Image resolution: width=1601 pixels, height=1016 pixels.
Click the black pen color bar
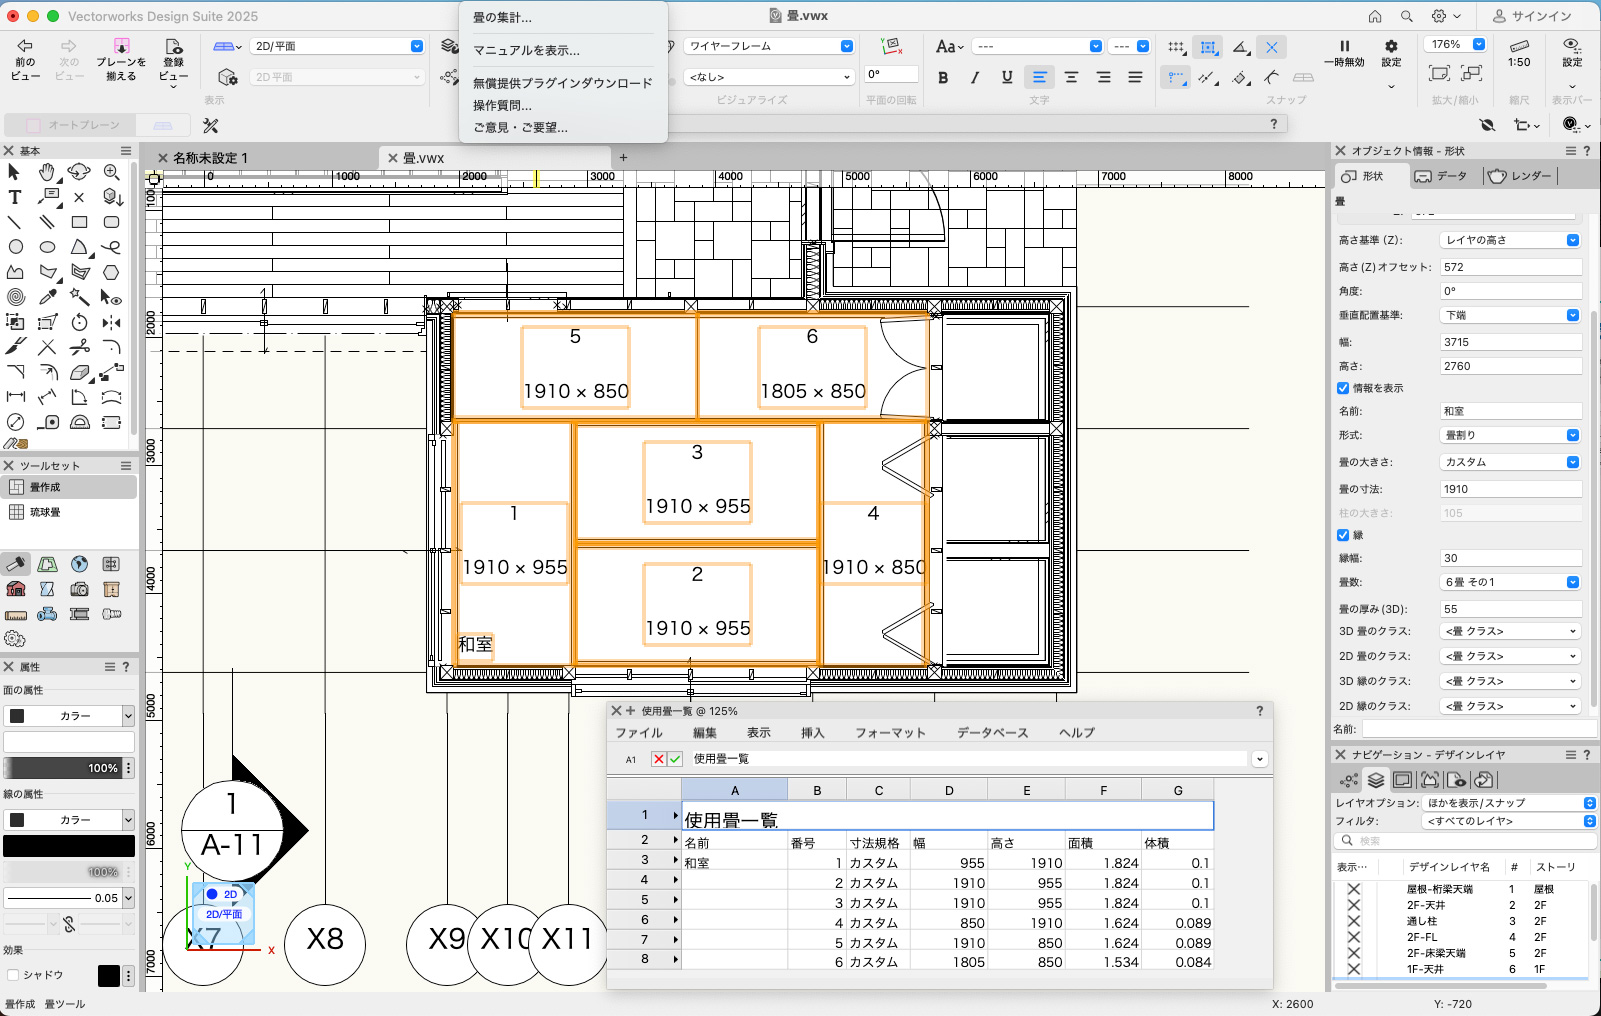pos(69,846)
